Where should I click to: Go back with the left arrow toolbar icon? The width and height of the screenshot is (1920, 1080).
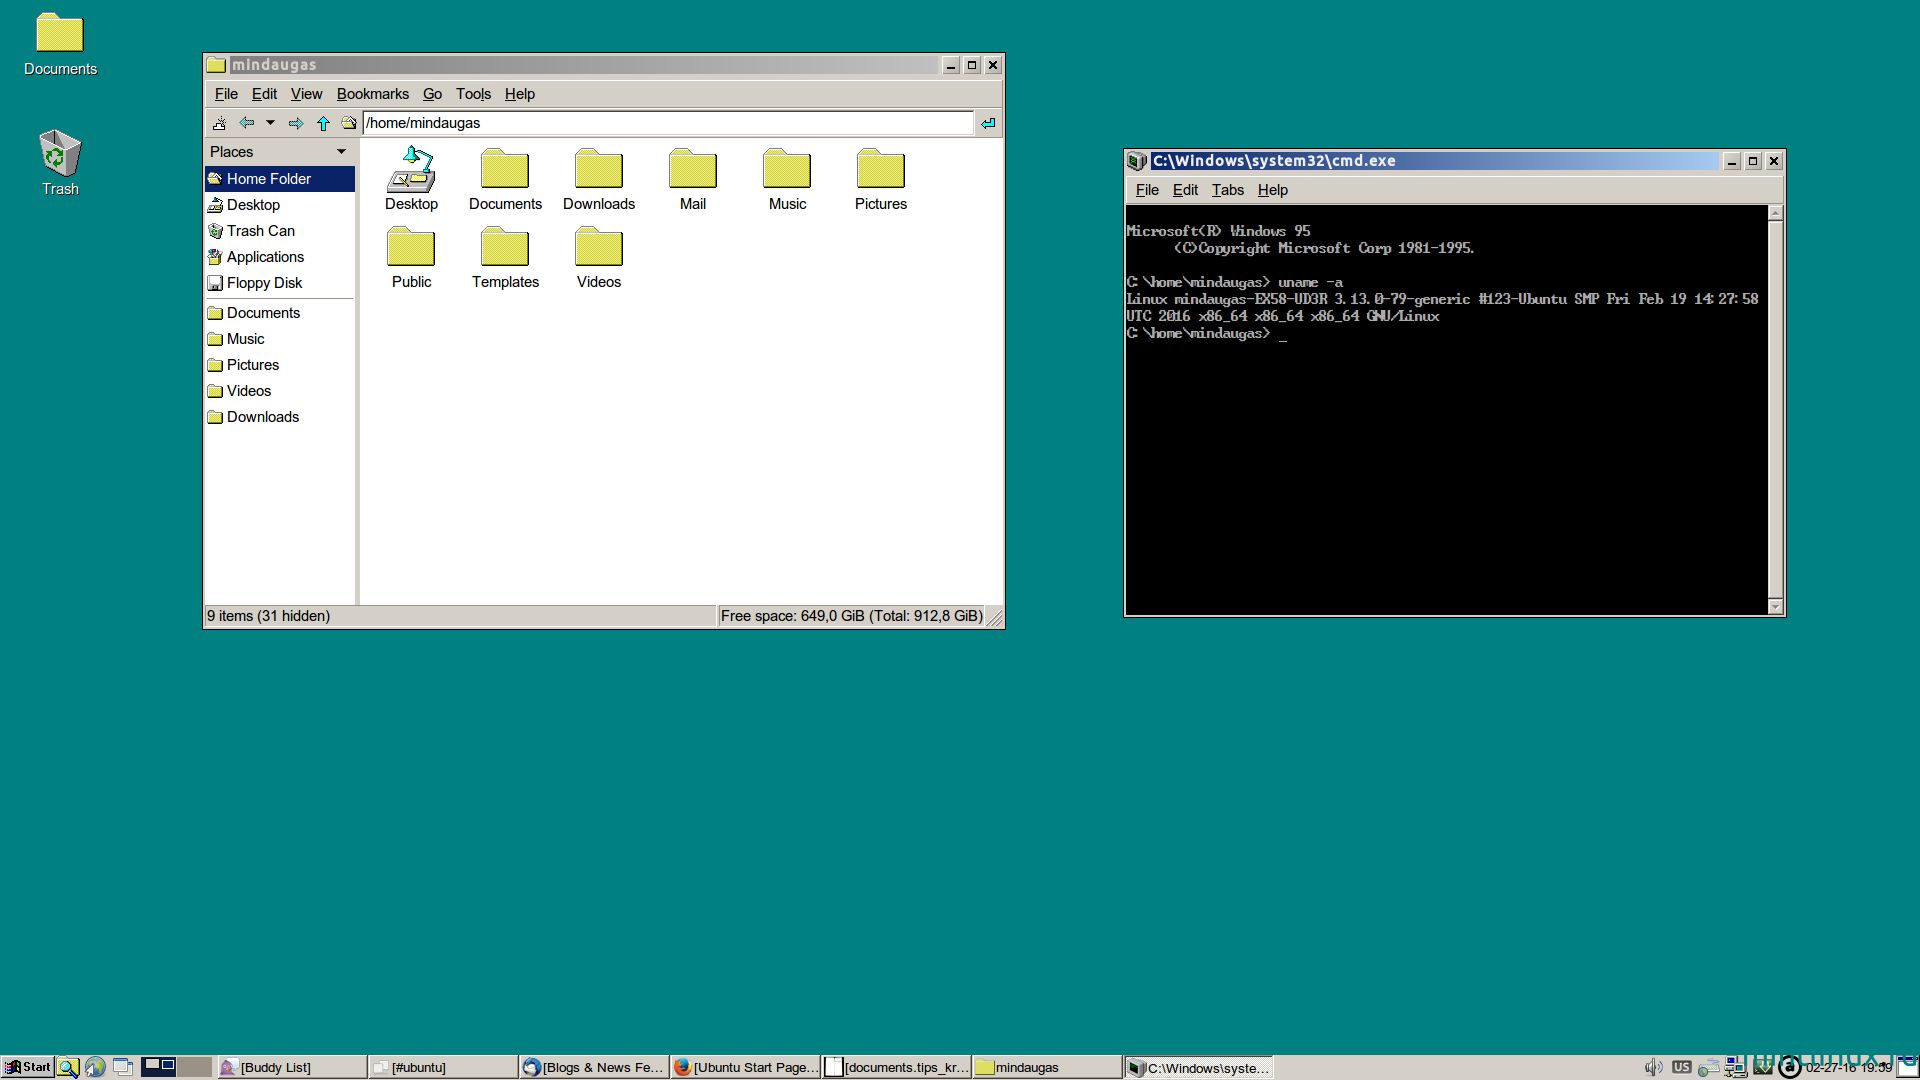pos(246,123)
